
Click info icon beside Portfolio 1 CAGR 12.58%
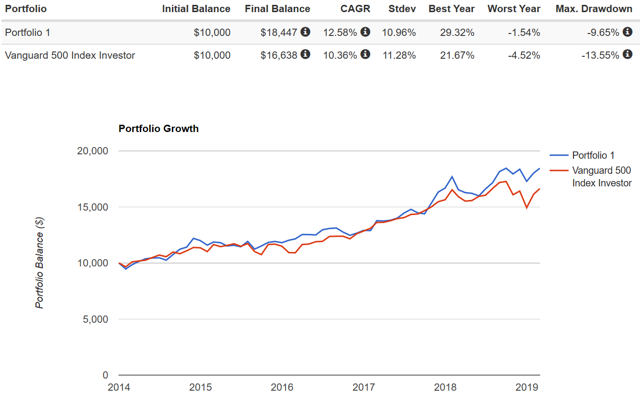[x=365, y=31]
